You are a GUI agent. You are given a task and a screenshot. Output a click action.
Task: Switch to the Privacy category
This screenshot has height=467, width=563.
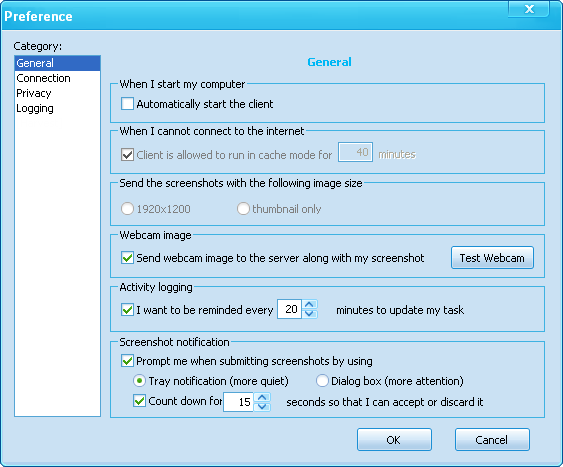click(x=57, y=93)
